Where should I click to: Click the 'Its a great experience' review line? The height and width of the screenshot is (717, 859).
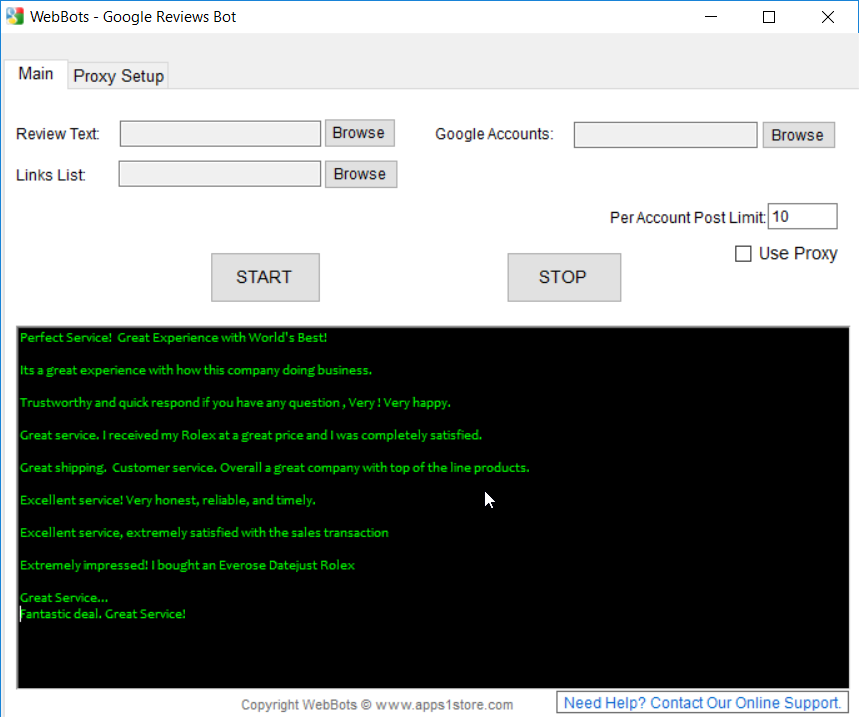pos(196,370)
